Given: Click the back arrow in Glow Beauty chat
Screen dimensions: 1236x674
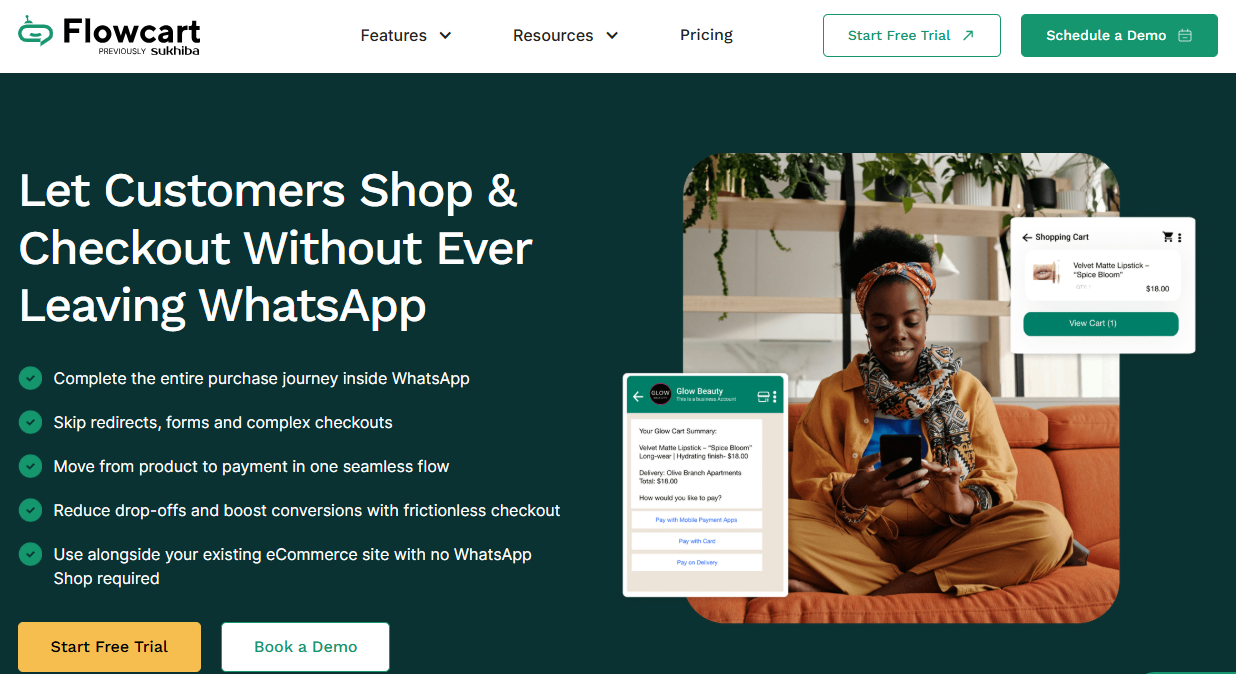Looking at the screenshot, I should click(x=638, y=396).
